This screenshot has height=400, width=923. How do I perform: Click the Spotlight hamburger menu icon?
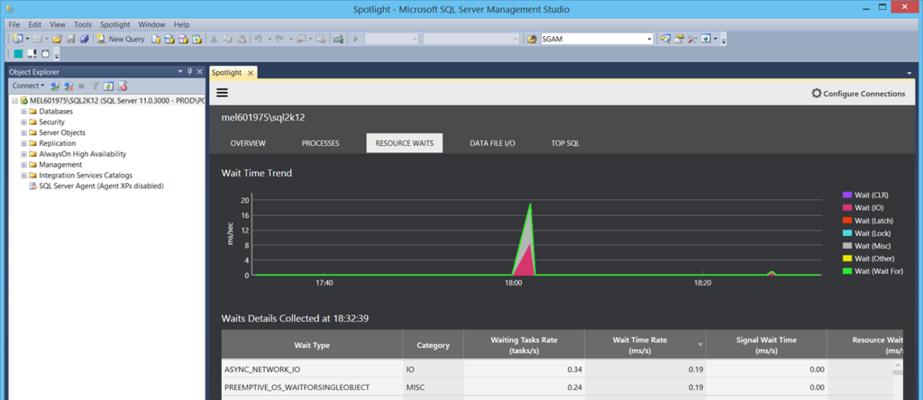tap(223, 93)
